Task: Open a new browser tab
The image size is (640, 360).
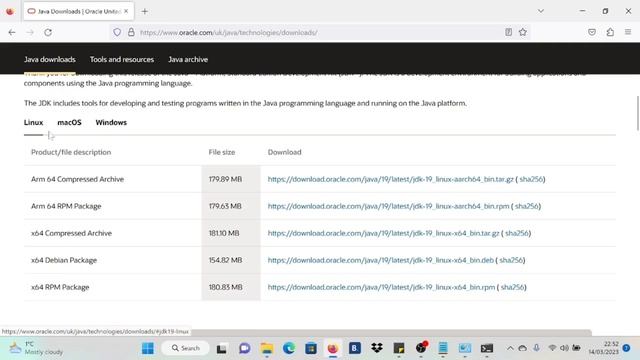Action: [x=144, y=11]
